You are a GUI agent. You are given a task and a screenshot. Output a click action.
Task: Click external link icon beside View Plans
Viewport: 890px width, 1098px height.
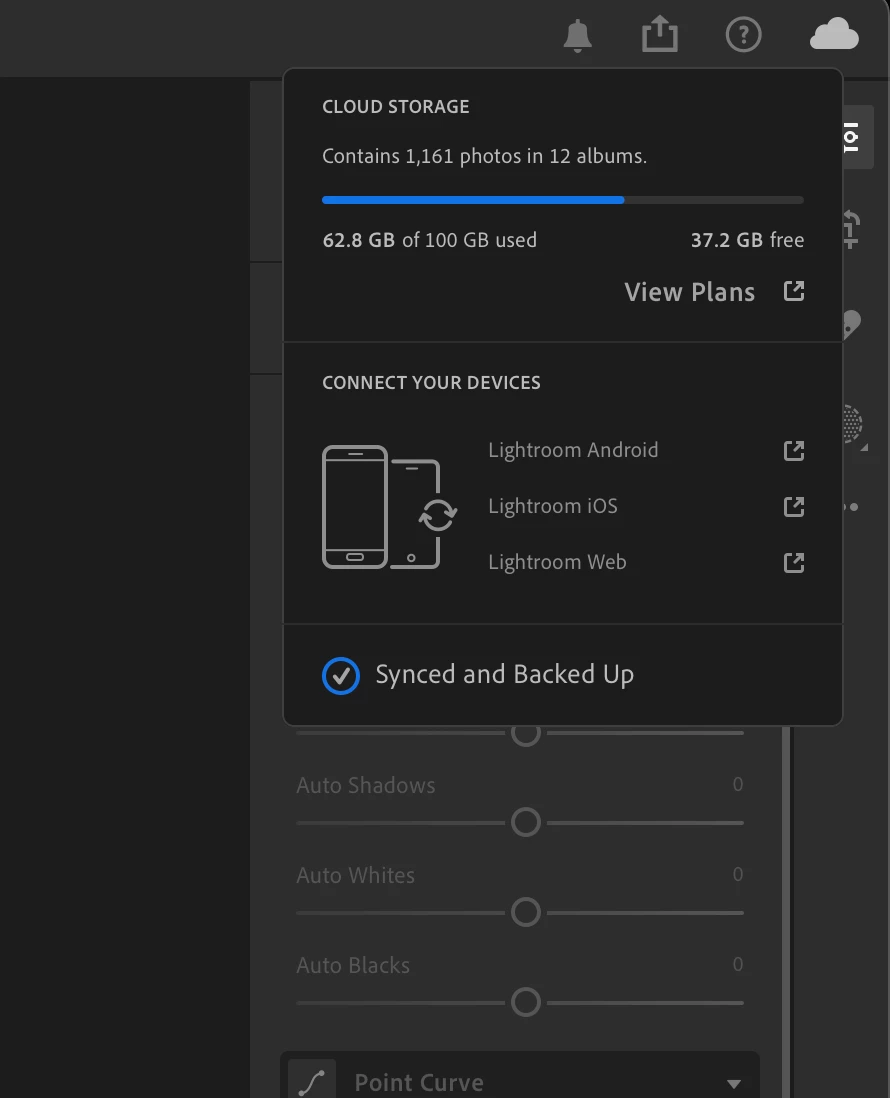[x=793, y=291]
